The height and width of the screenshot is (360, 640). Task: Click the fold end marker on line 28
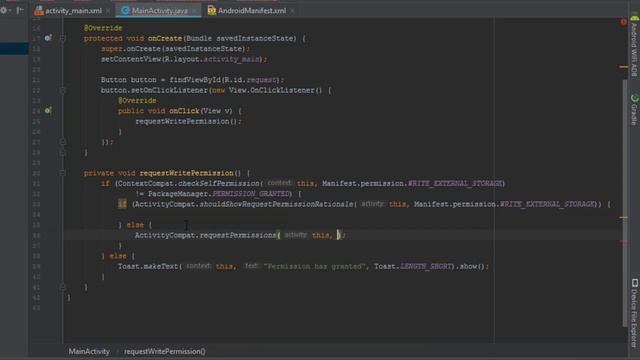(63, 153)
